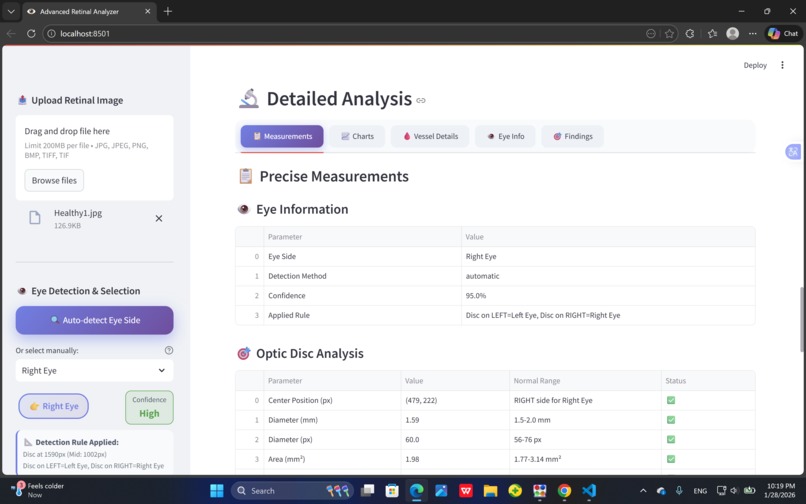Open the tab search dropdown arrow

point(11,11)
